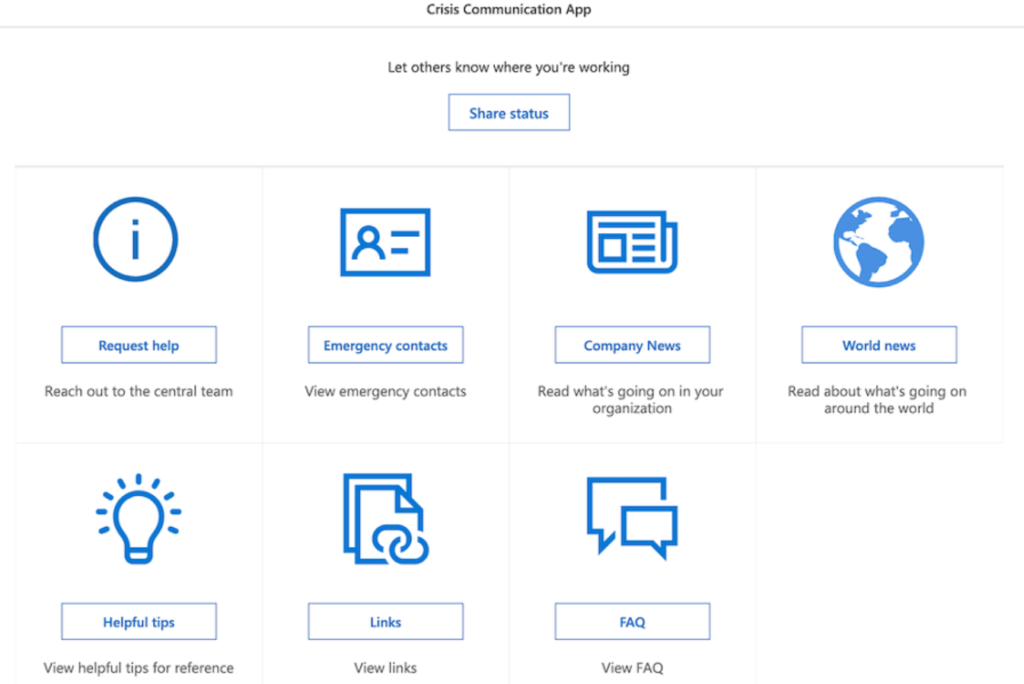Click the "View links" description text

[385, 668]
